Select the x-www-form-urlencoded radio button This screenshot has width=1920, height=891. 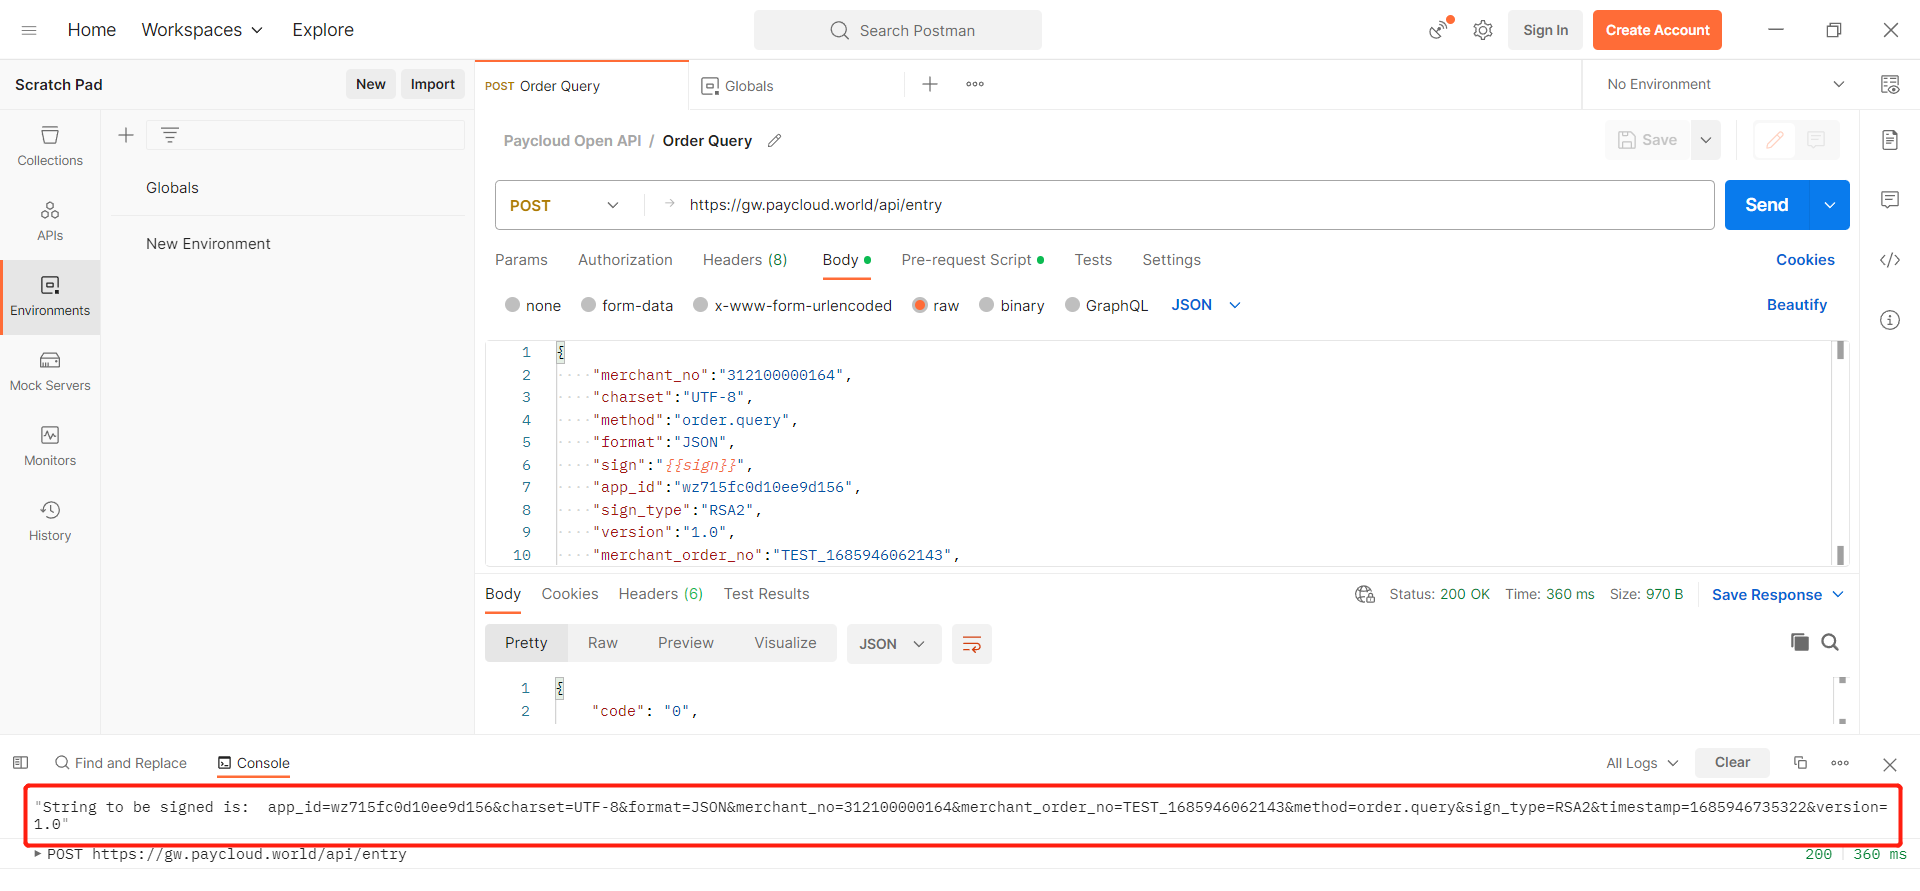pos(701,305)
